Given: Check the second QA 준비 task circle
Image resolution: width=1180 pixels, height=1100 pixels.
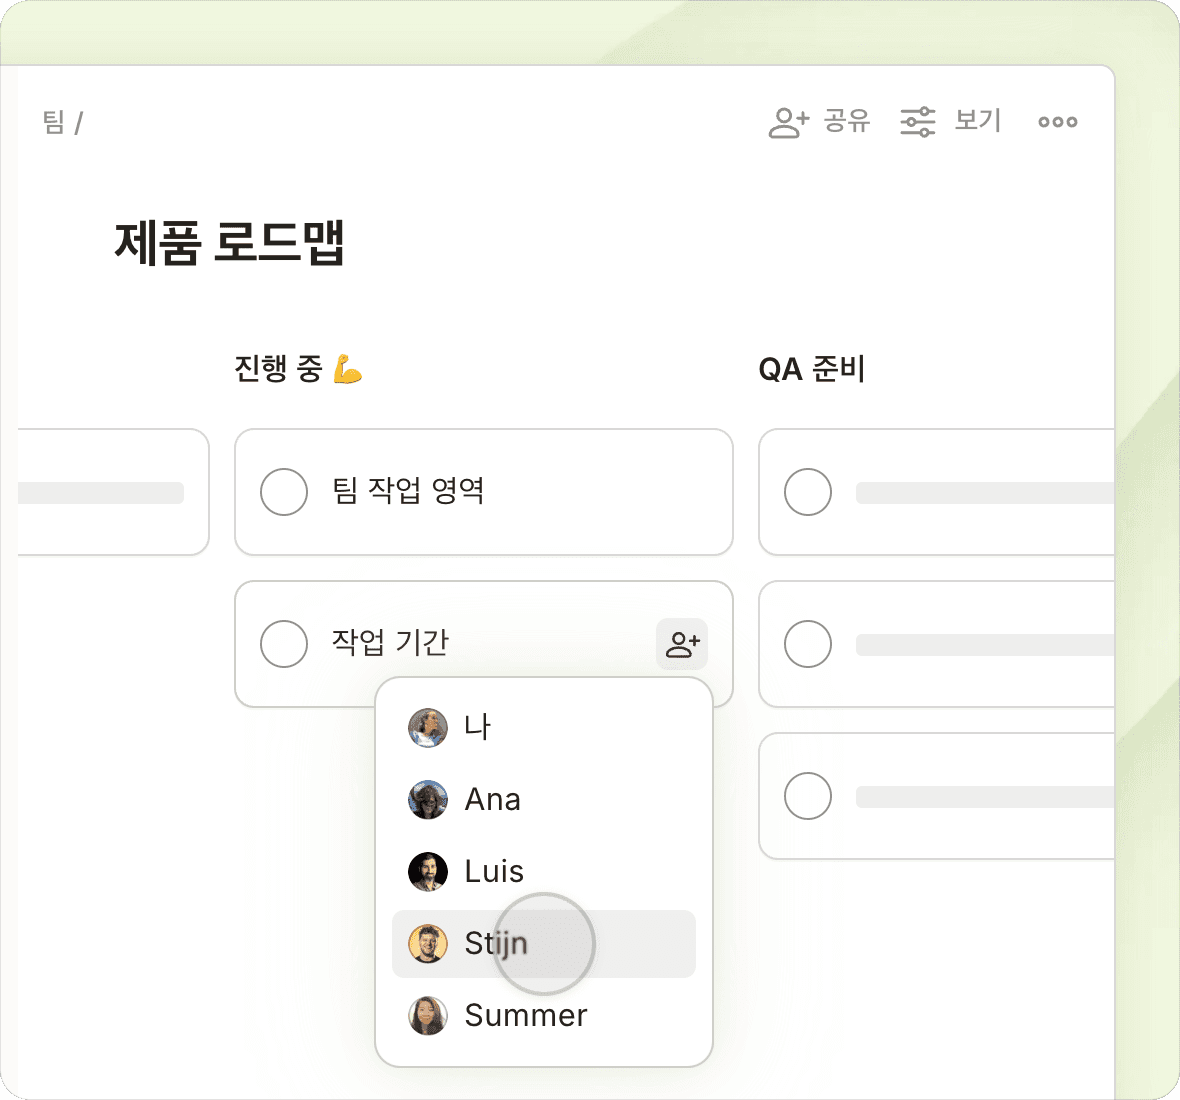Looking at the screenshot, I should pos(808,644).
